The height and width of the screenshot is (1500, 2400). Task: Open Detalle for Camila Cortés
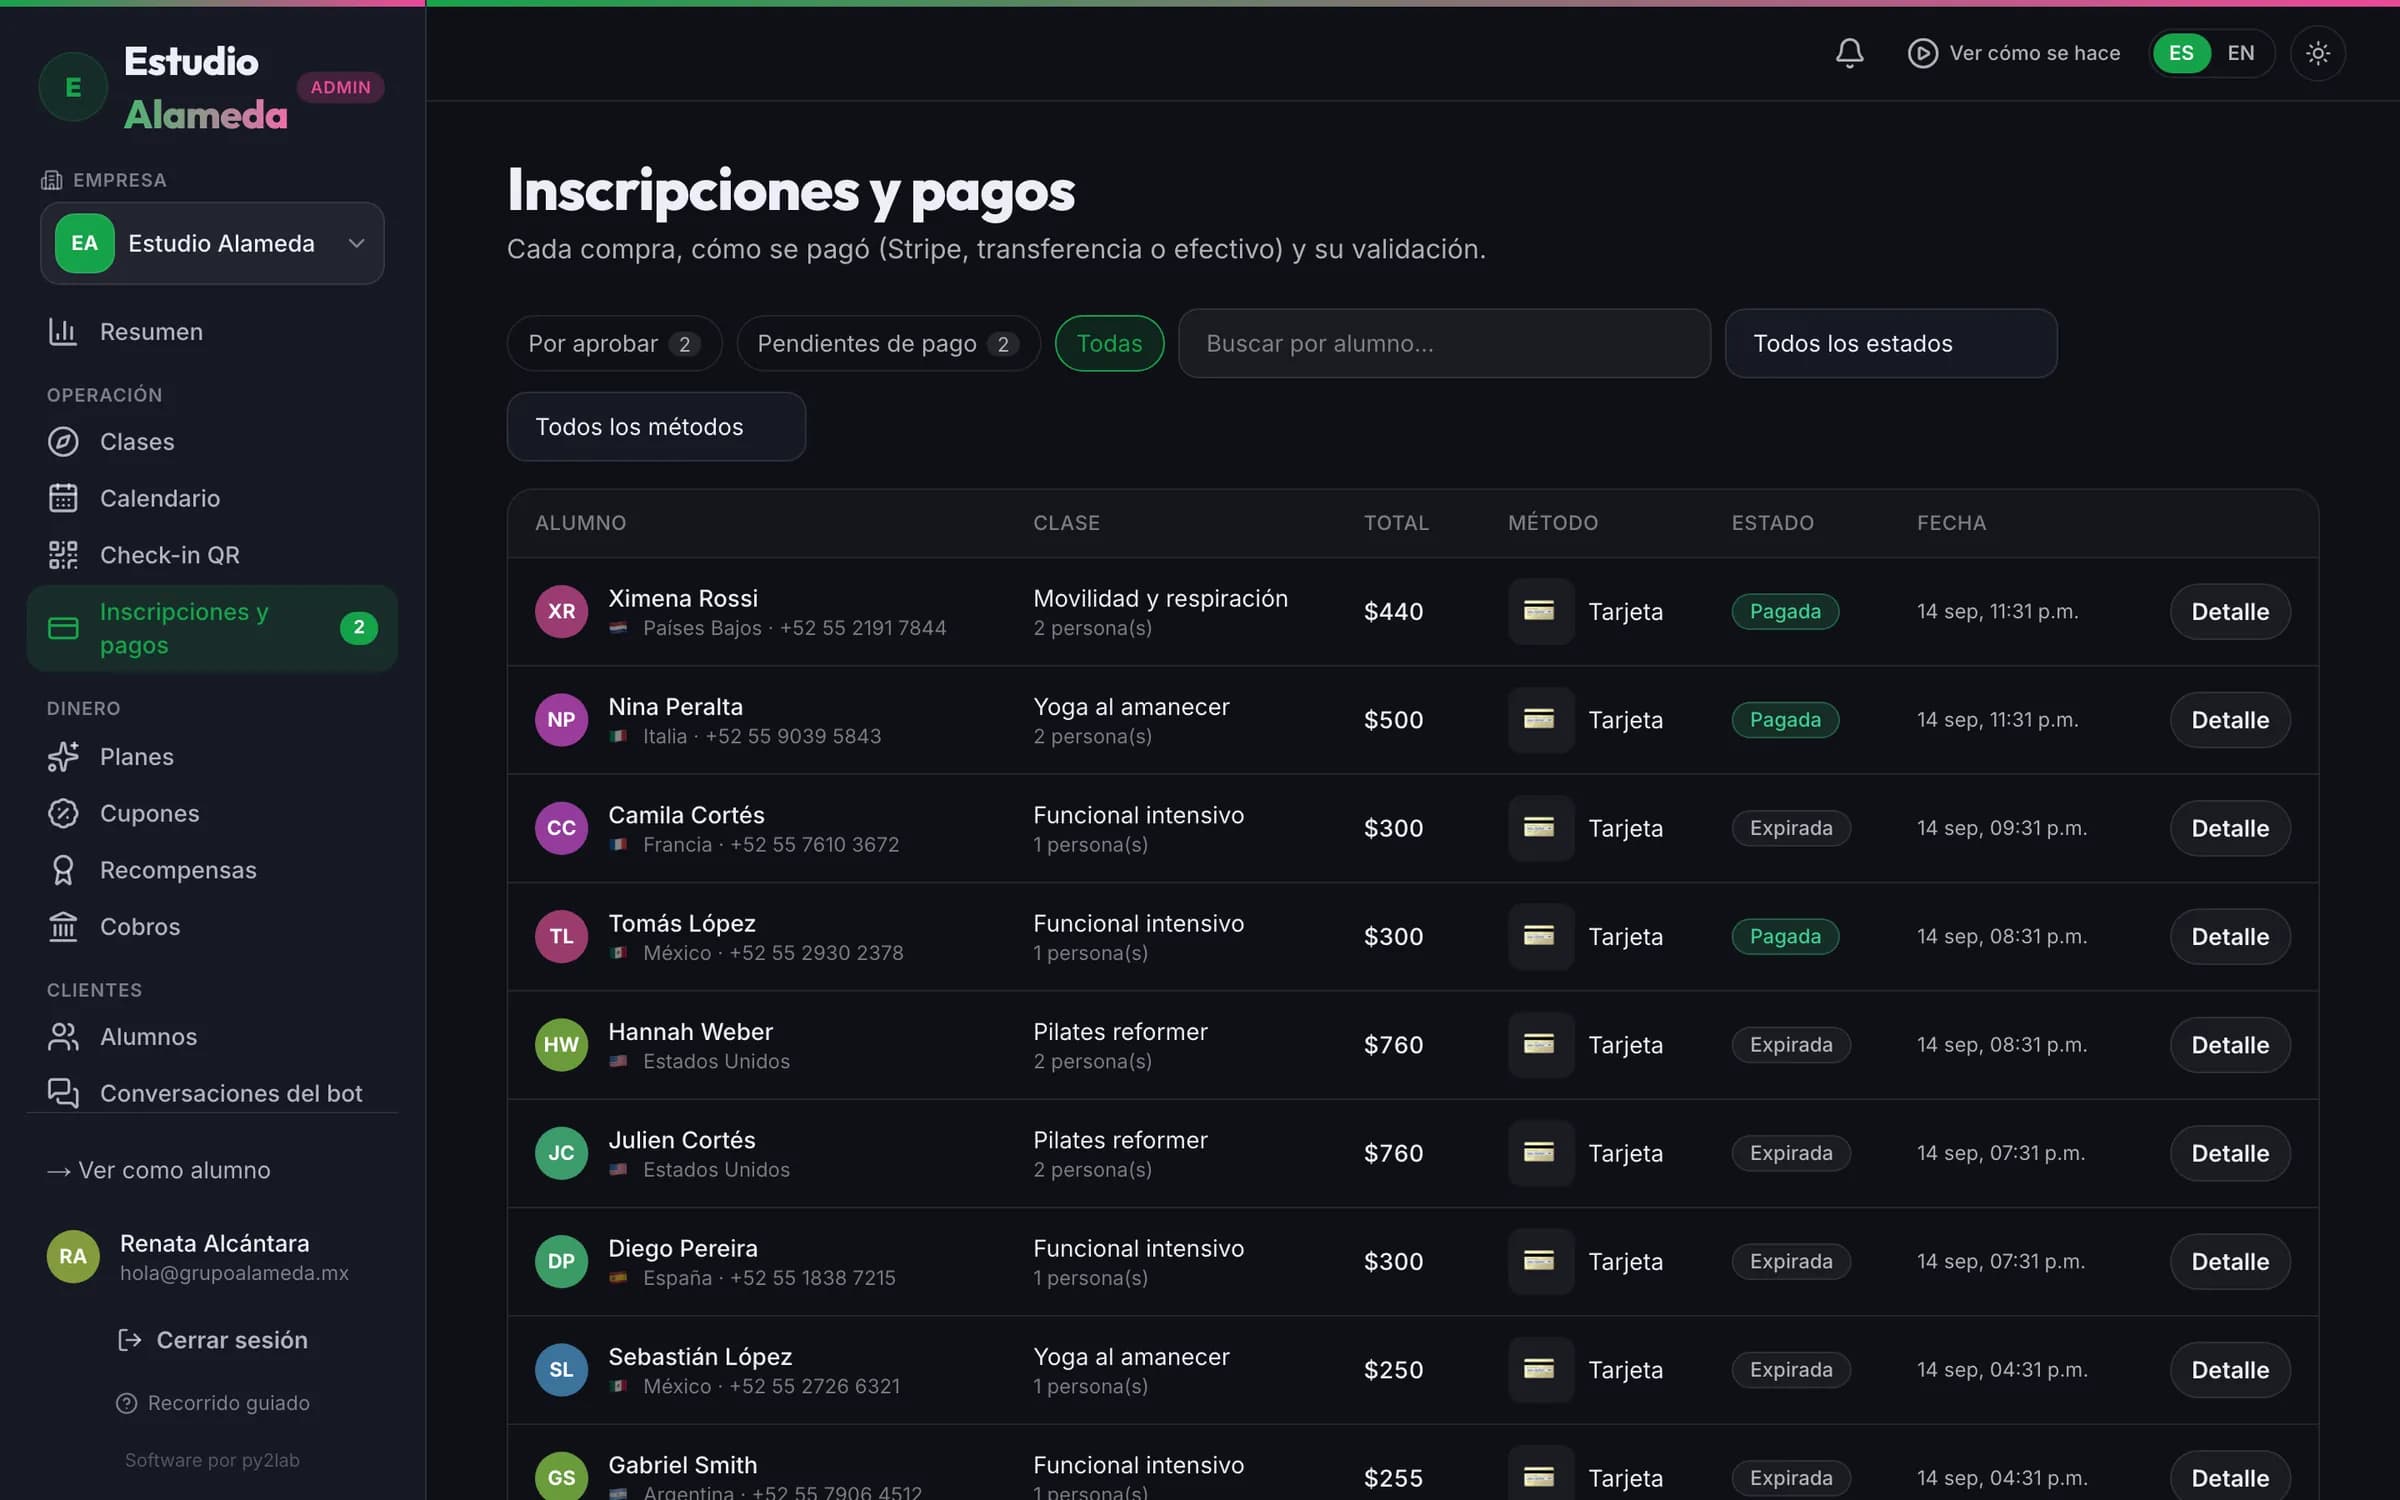pyautogui.click(x=2229, y=828)
